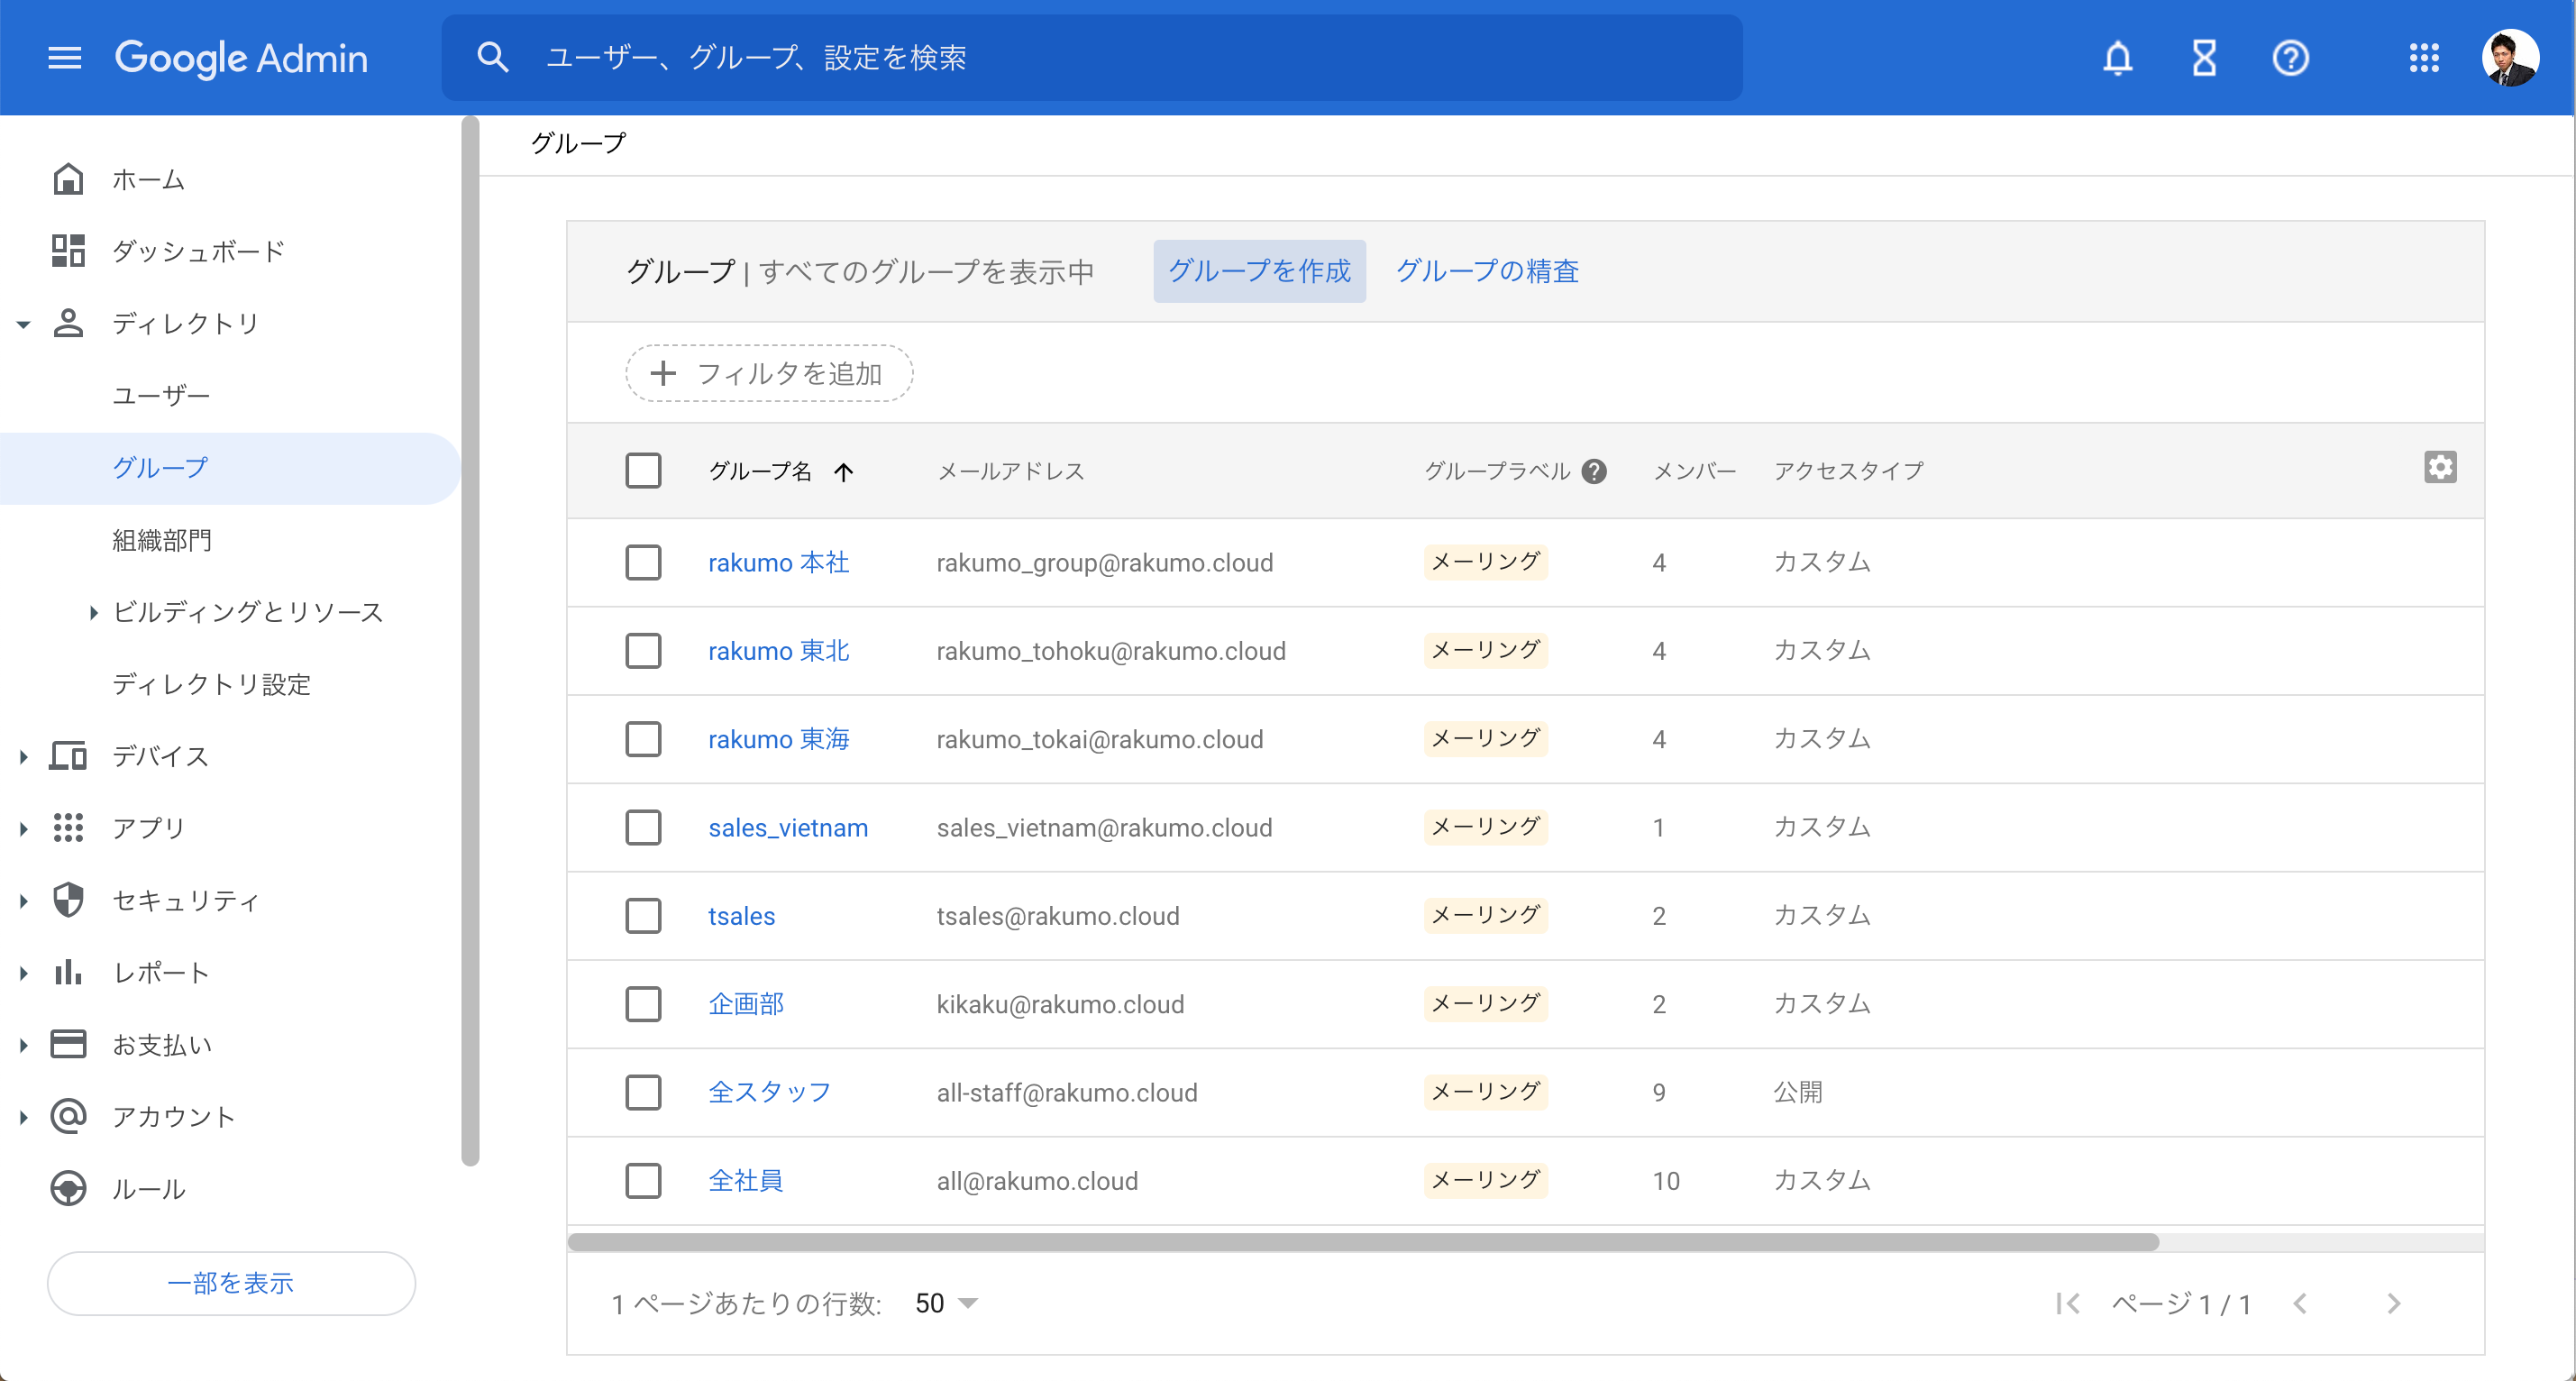This screenshot has width=2576, height=1381.
Task: Open the sales_vietnam group link
Action: pyautogui.click(x=788, y=828)
